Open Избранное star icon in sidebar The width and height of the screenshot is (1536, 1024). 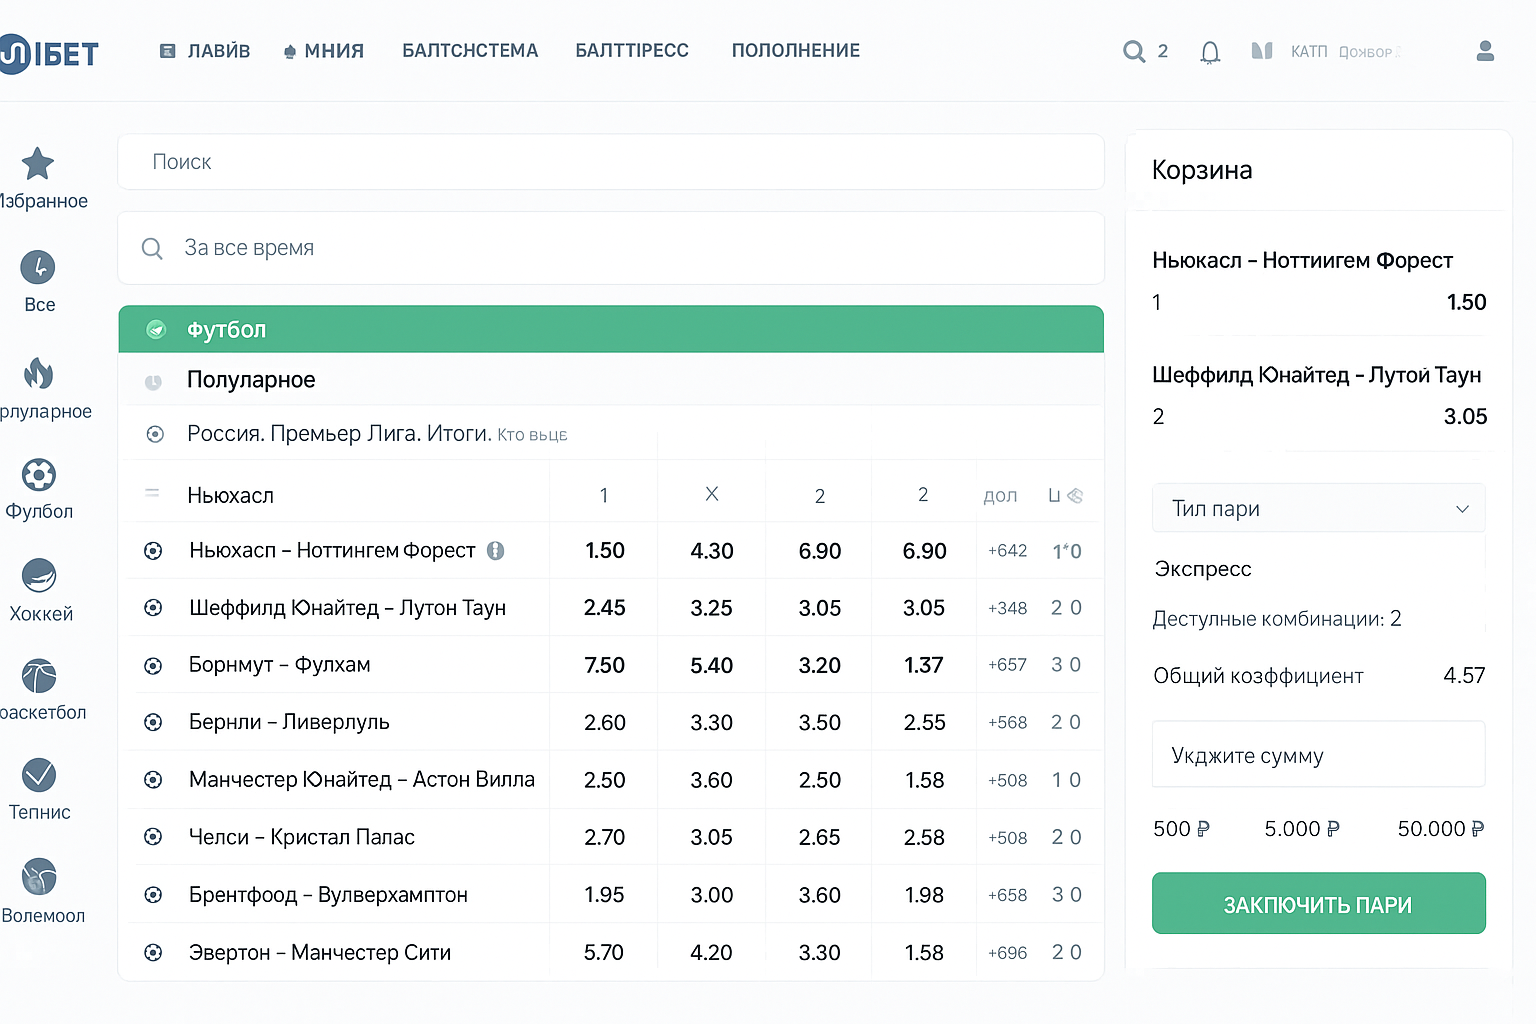pos(38,164)
